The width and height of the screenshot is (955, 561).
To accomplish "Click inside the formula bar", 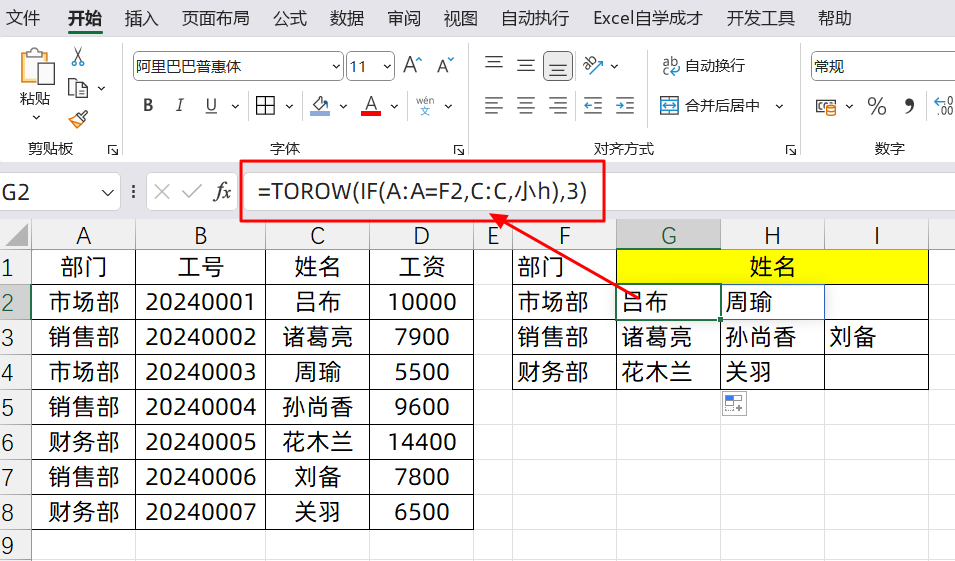I will [597, 192].
